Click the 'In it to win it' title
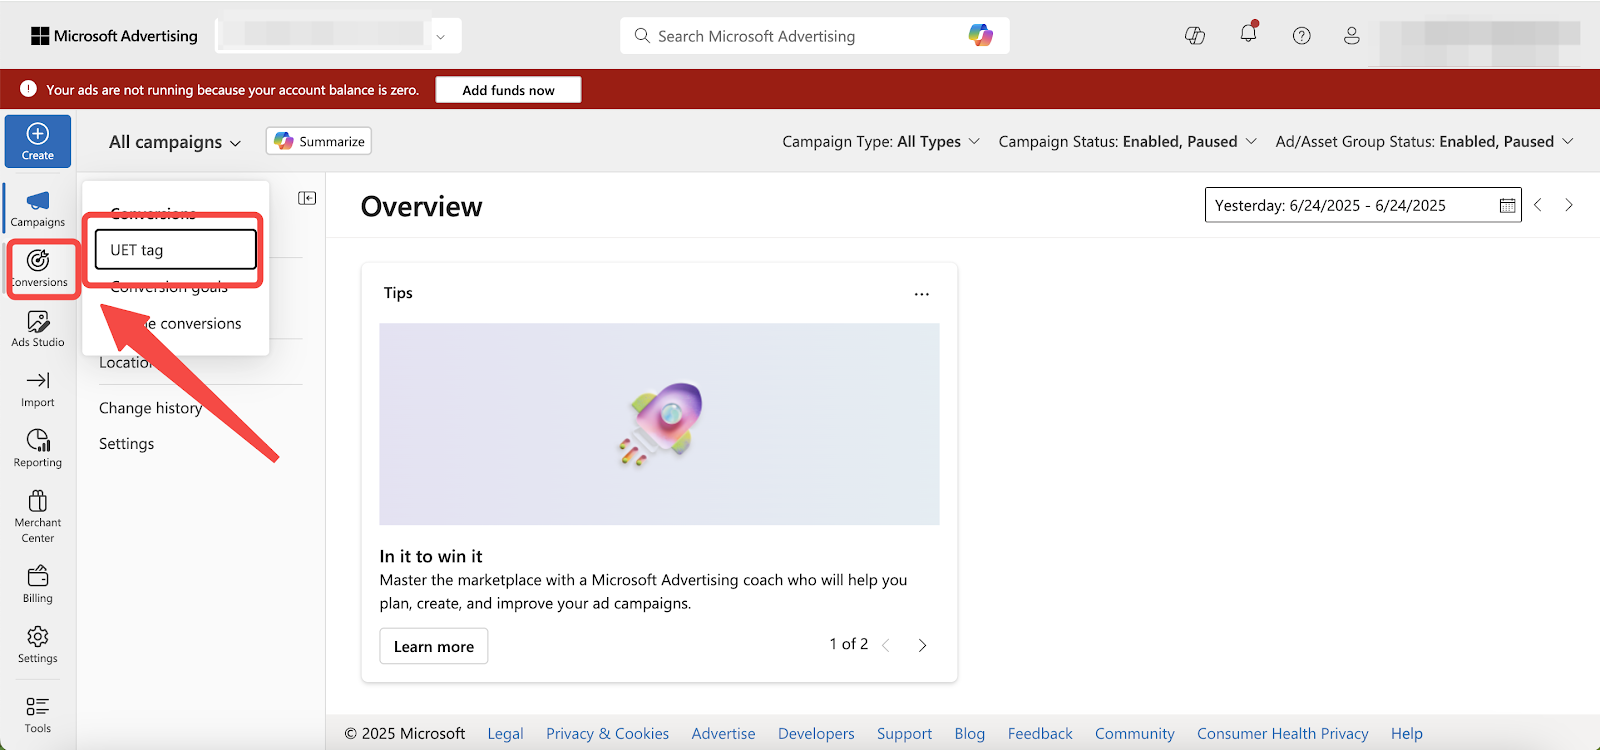The width and height of the screenshot is (1600, 750). [x=431, y=556]
